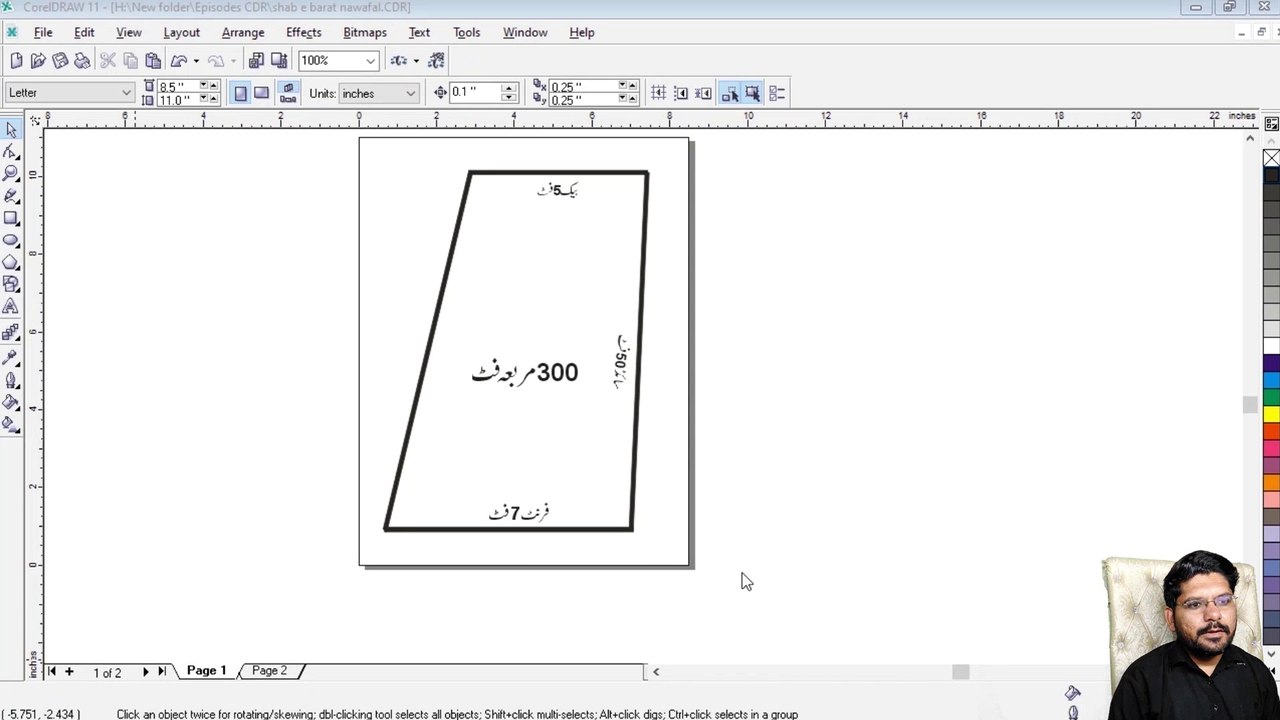Click the Export icon
The width and height of the screenshot is (1280, 720).
pos(278,61)
